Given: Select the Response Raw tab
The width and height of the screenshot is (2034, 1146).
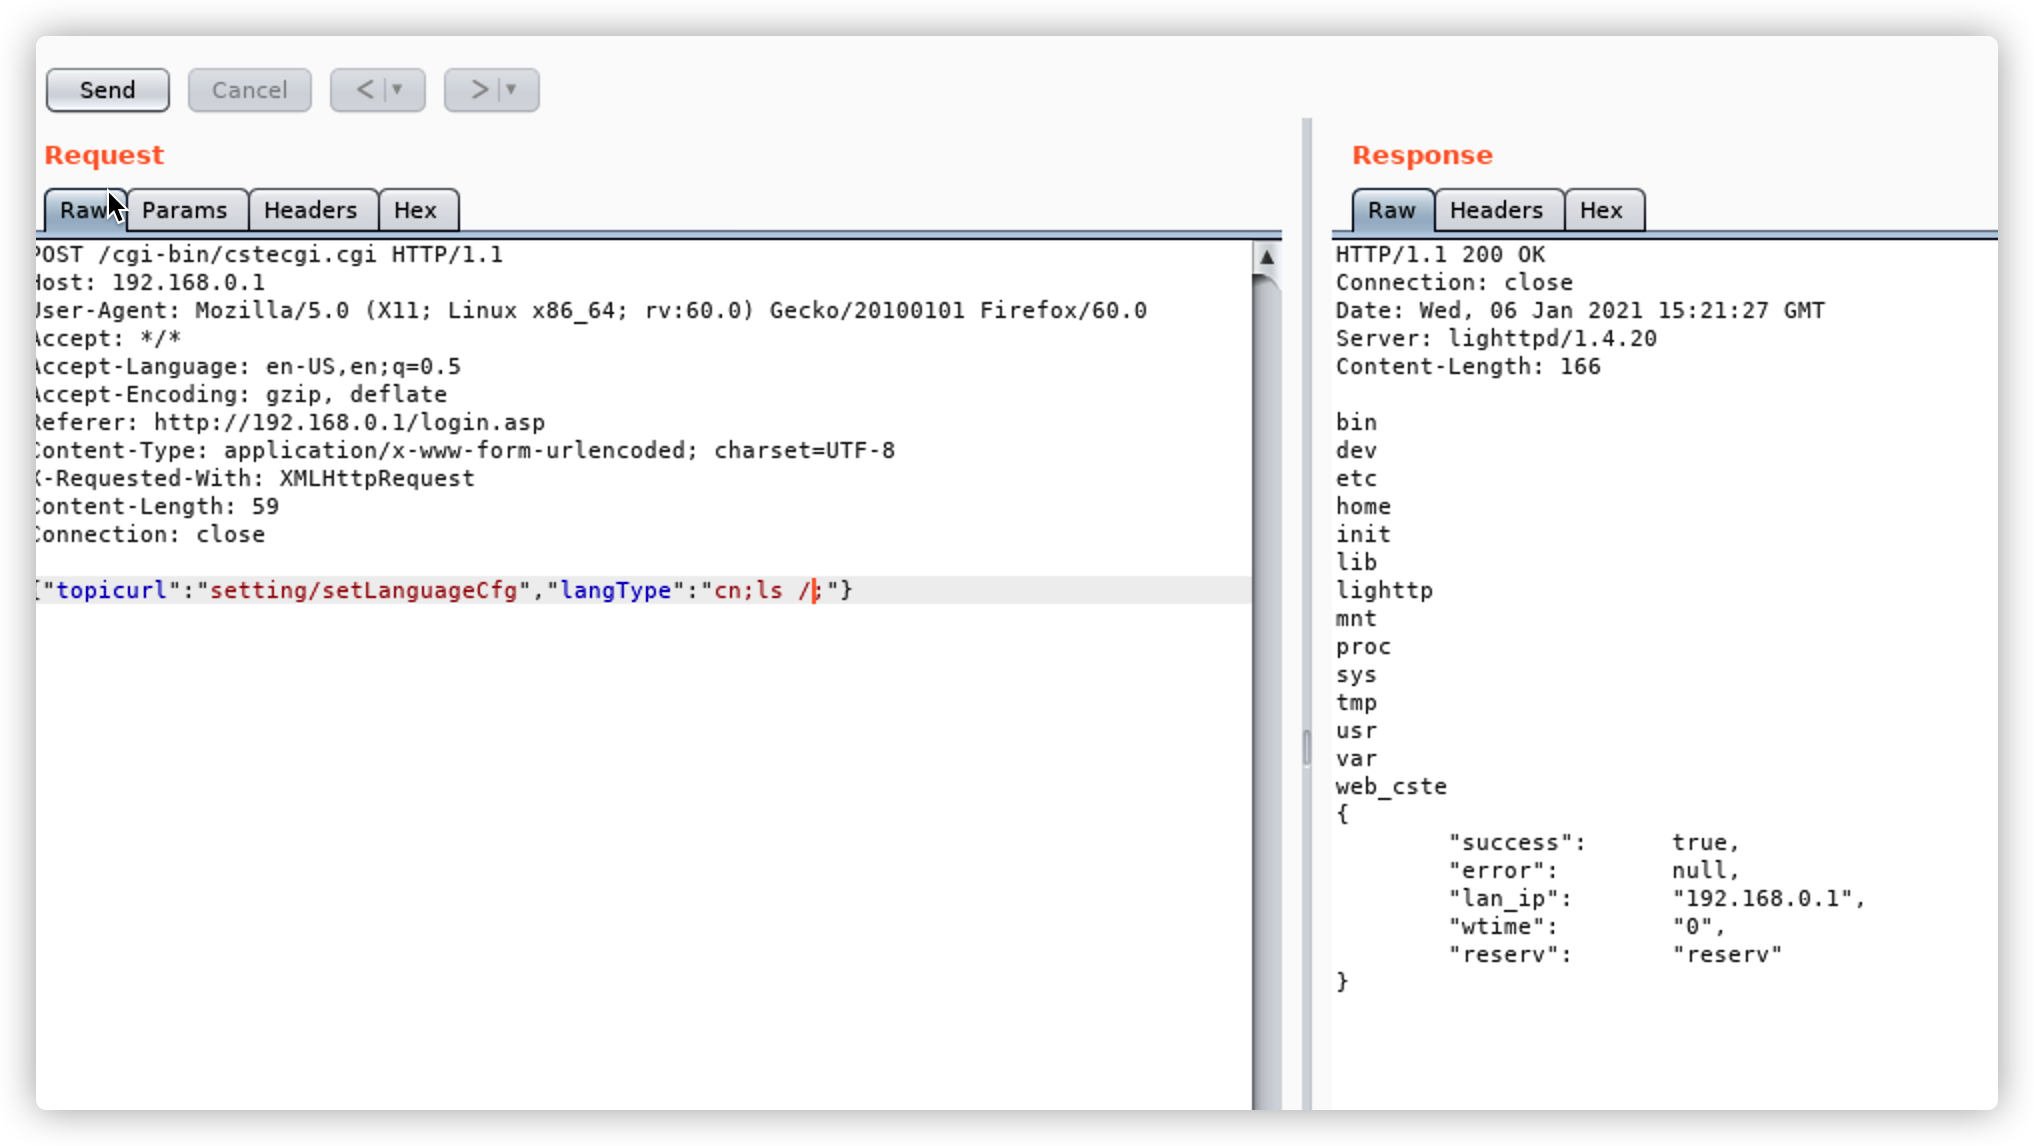Looking at the screenshot, I should tap(1391, 210).
